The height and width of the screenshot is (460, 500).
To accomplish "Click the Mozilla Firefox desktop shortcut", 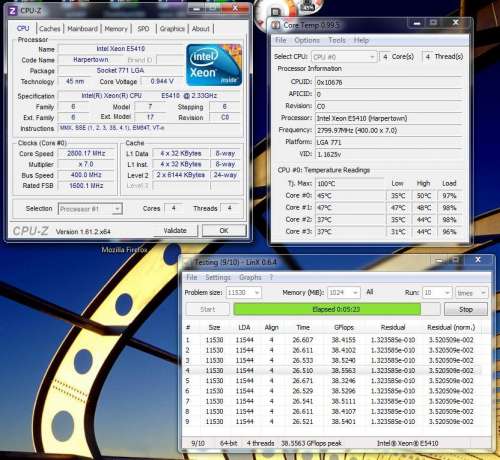I will pos(124,250).
